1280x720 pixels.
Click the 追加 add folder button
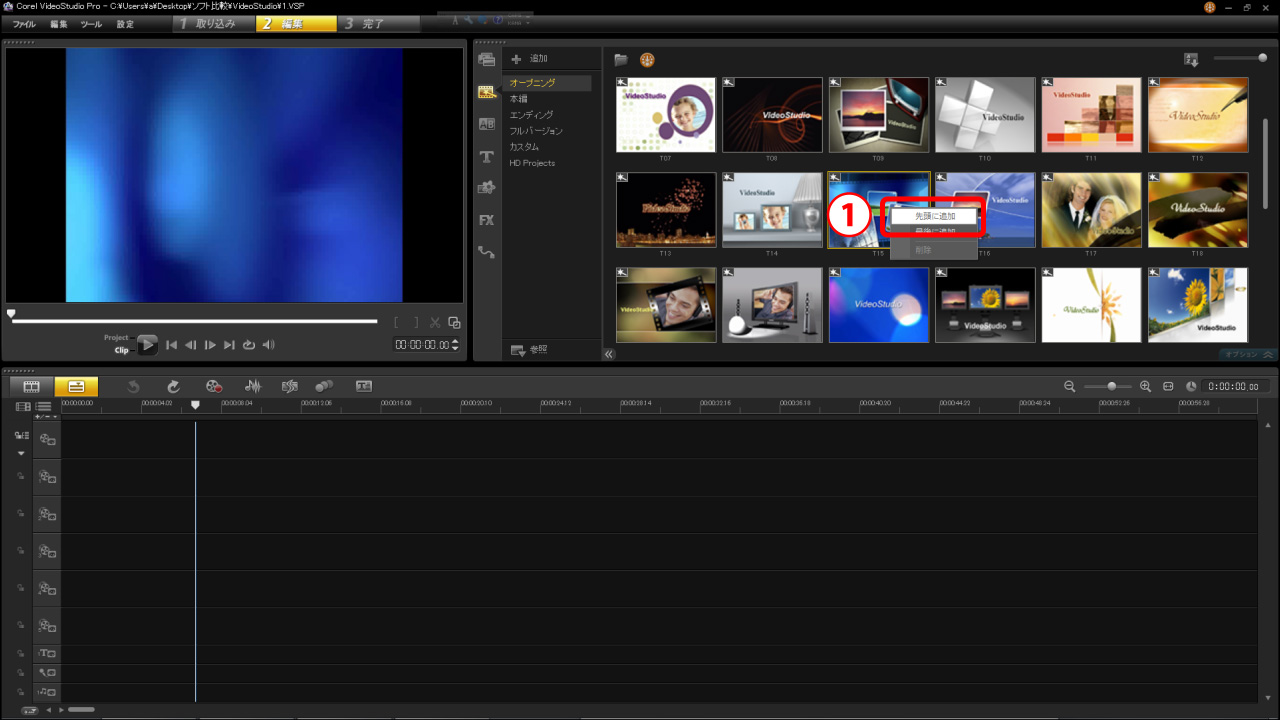tap(529, 59)
